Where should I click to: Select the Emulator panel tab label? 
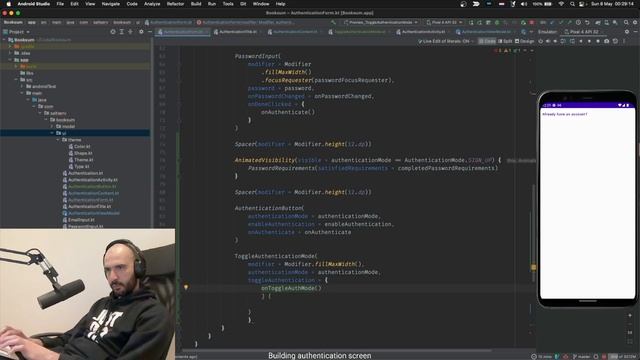[547, 31]
